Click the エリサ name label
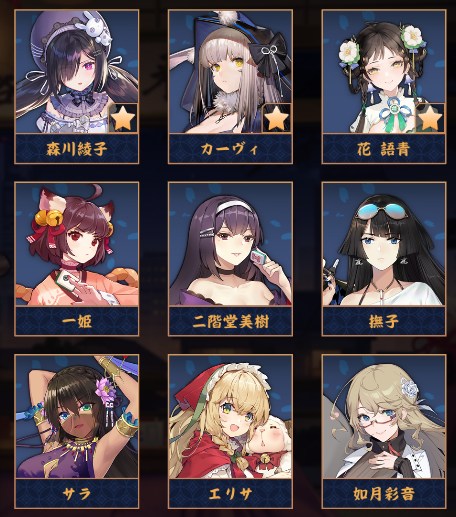The width and height of the screenshot is (456, 517). point(230,493)
